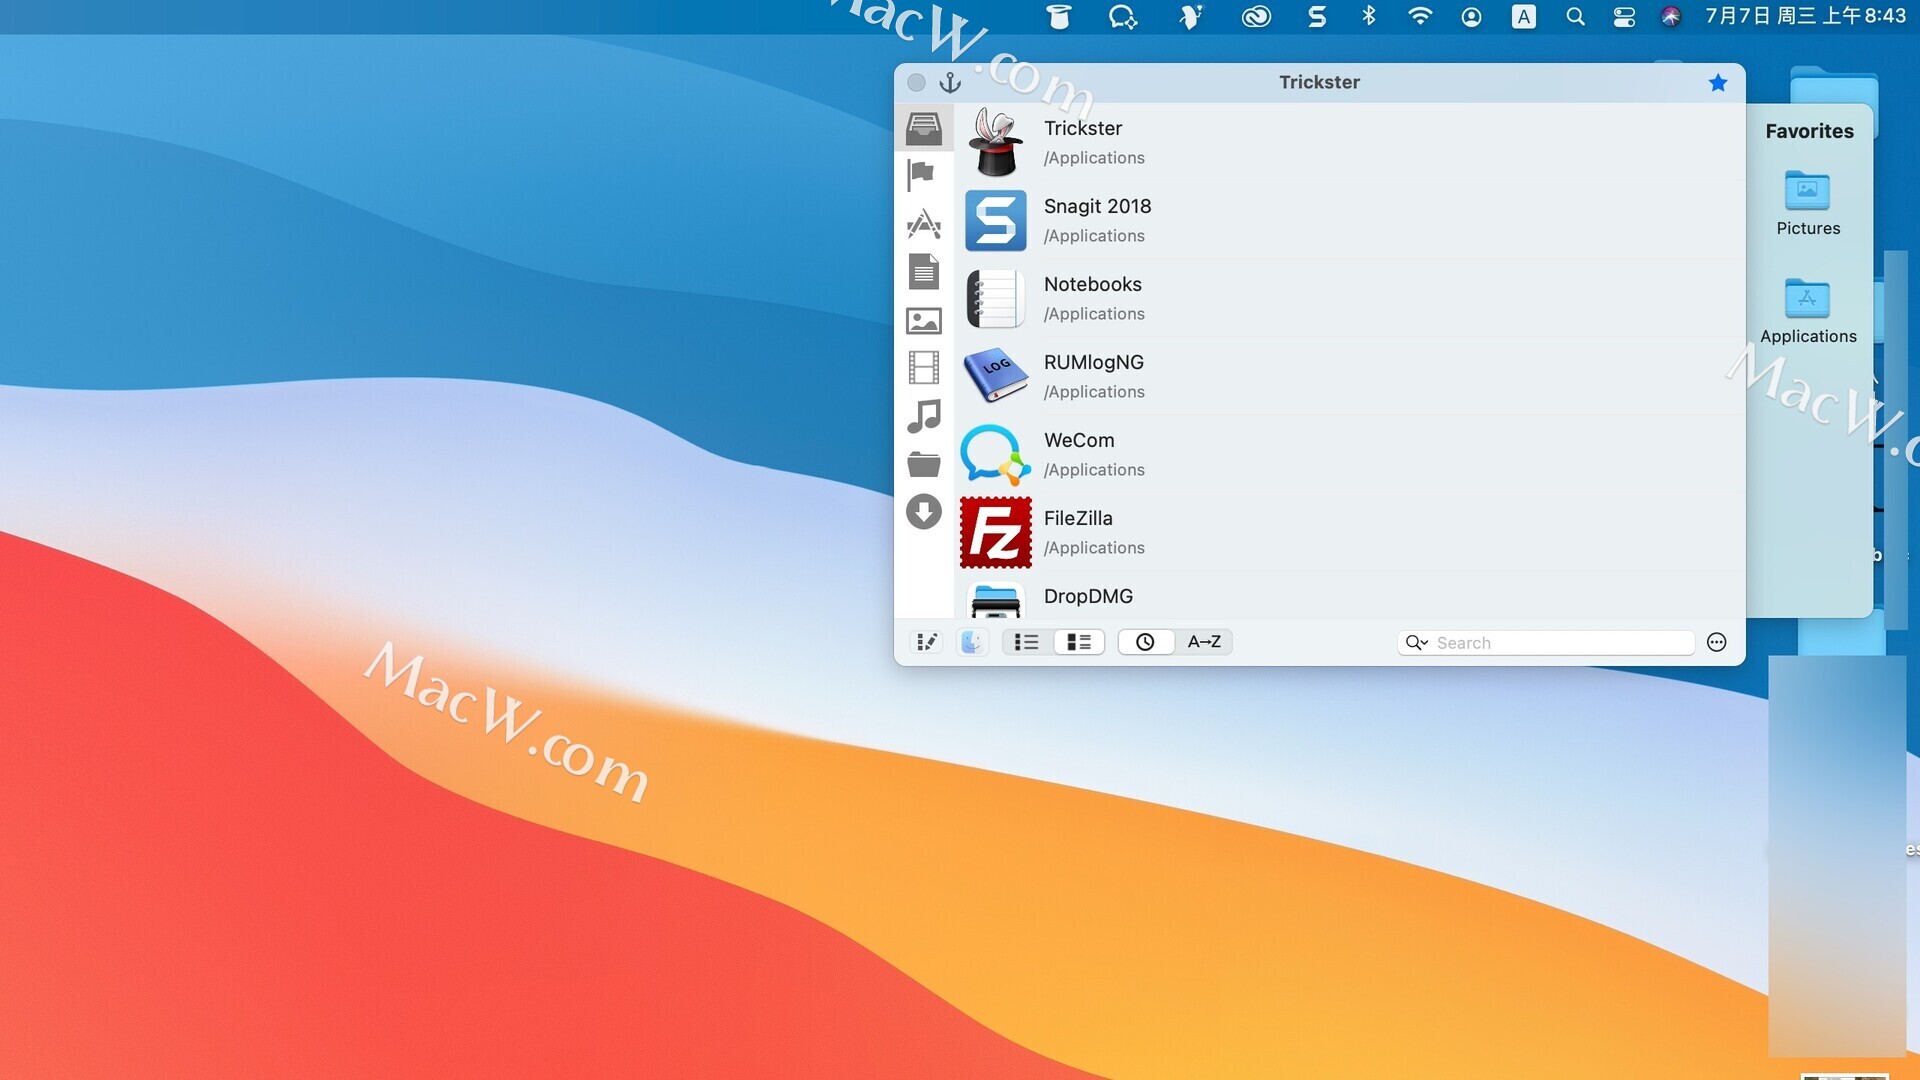The height and width of the screenshot is (1080, 1920).
Task: Open the search options magnifier dropdown
Action: tap(1416, 643)
